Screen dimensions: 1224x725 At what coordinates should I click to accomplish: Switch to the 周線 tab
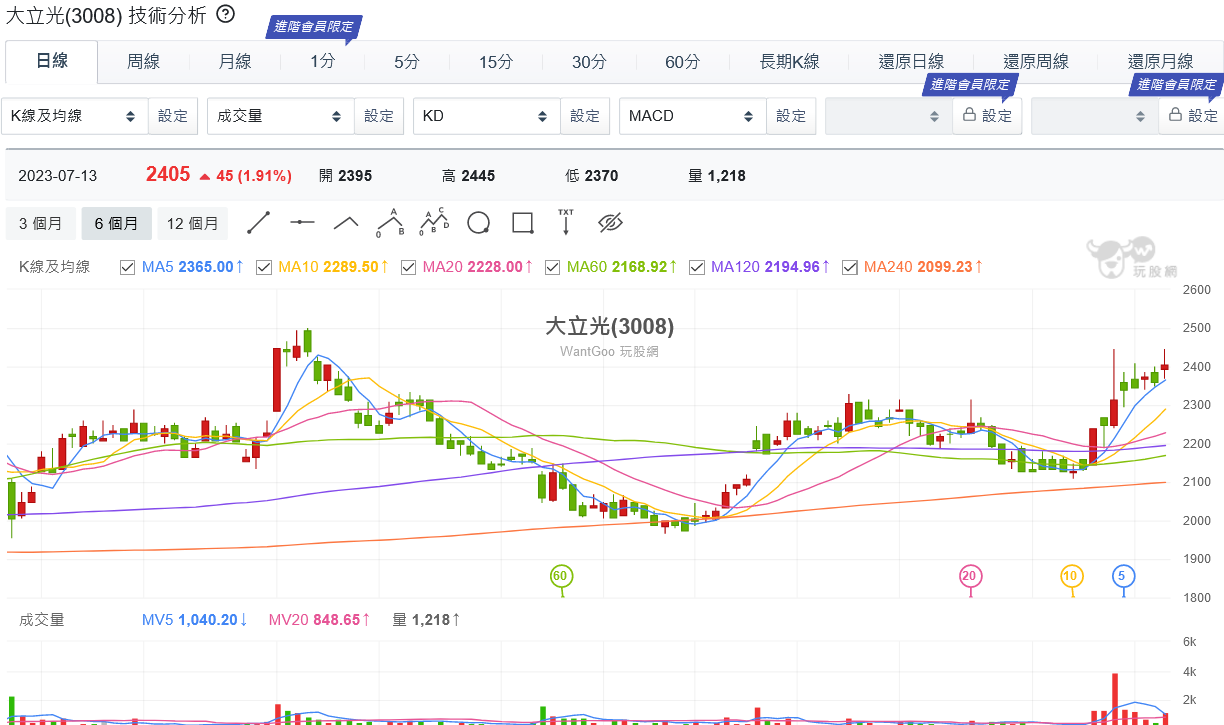[143, 62]
